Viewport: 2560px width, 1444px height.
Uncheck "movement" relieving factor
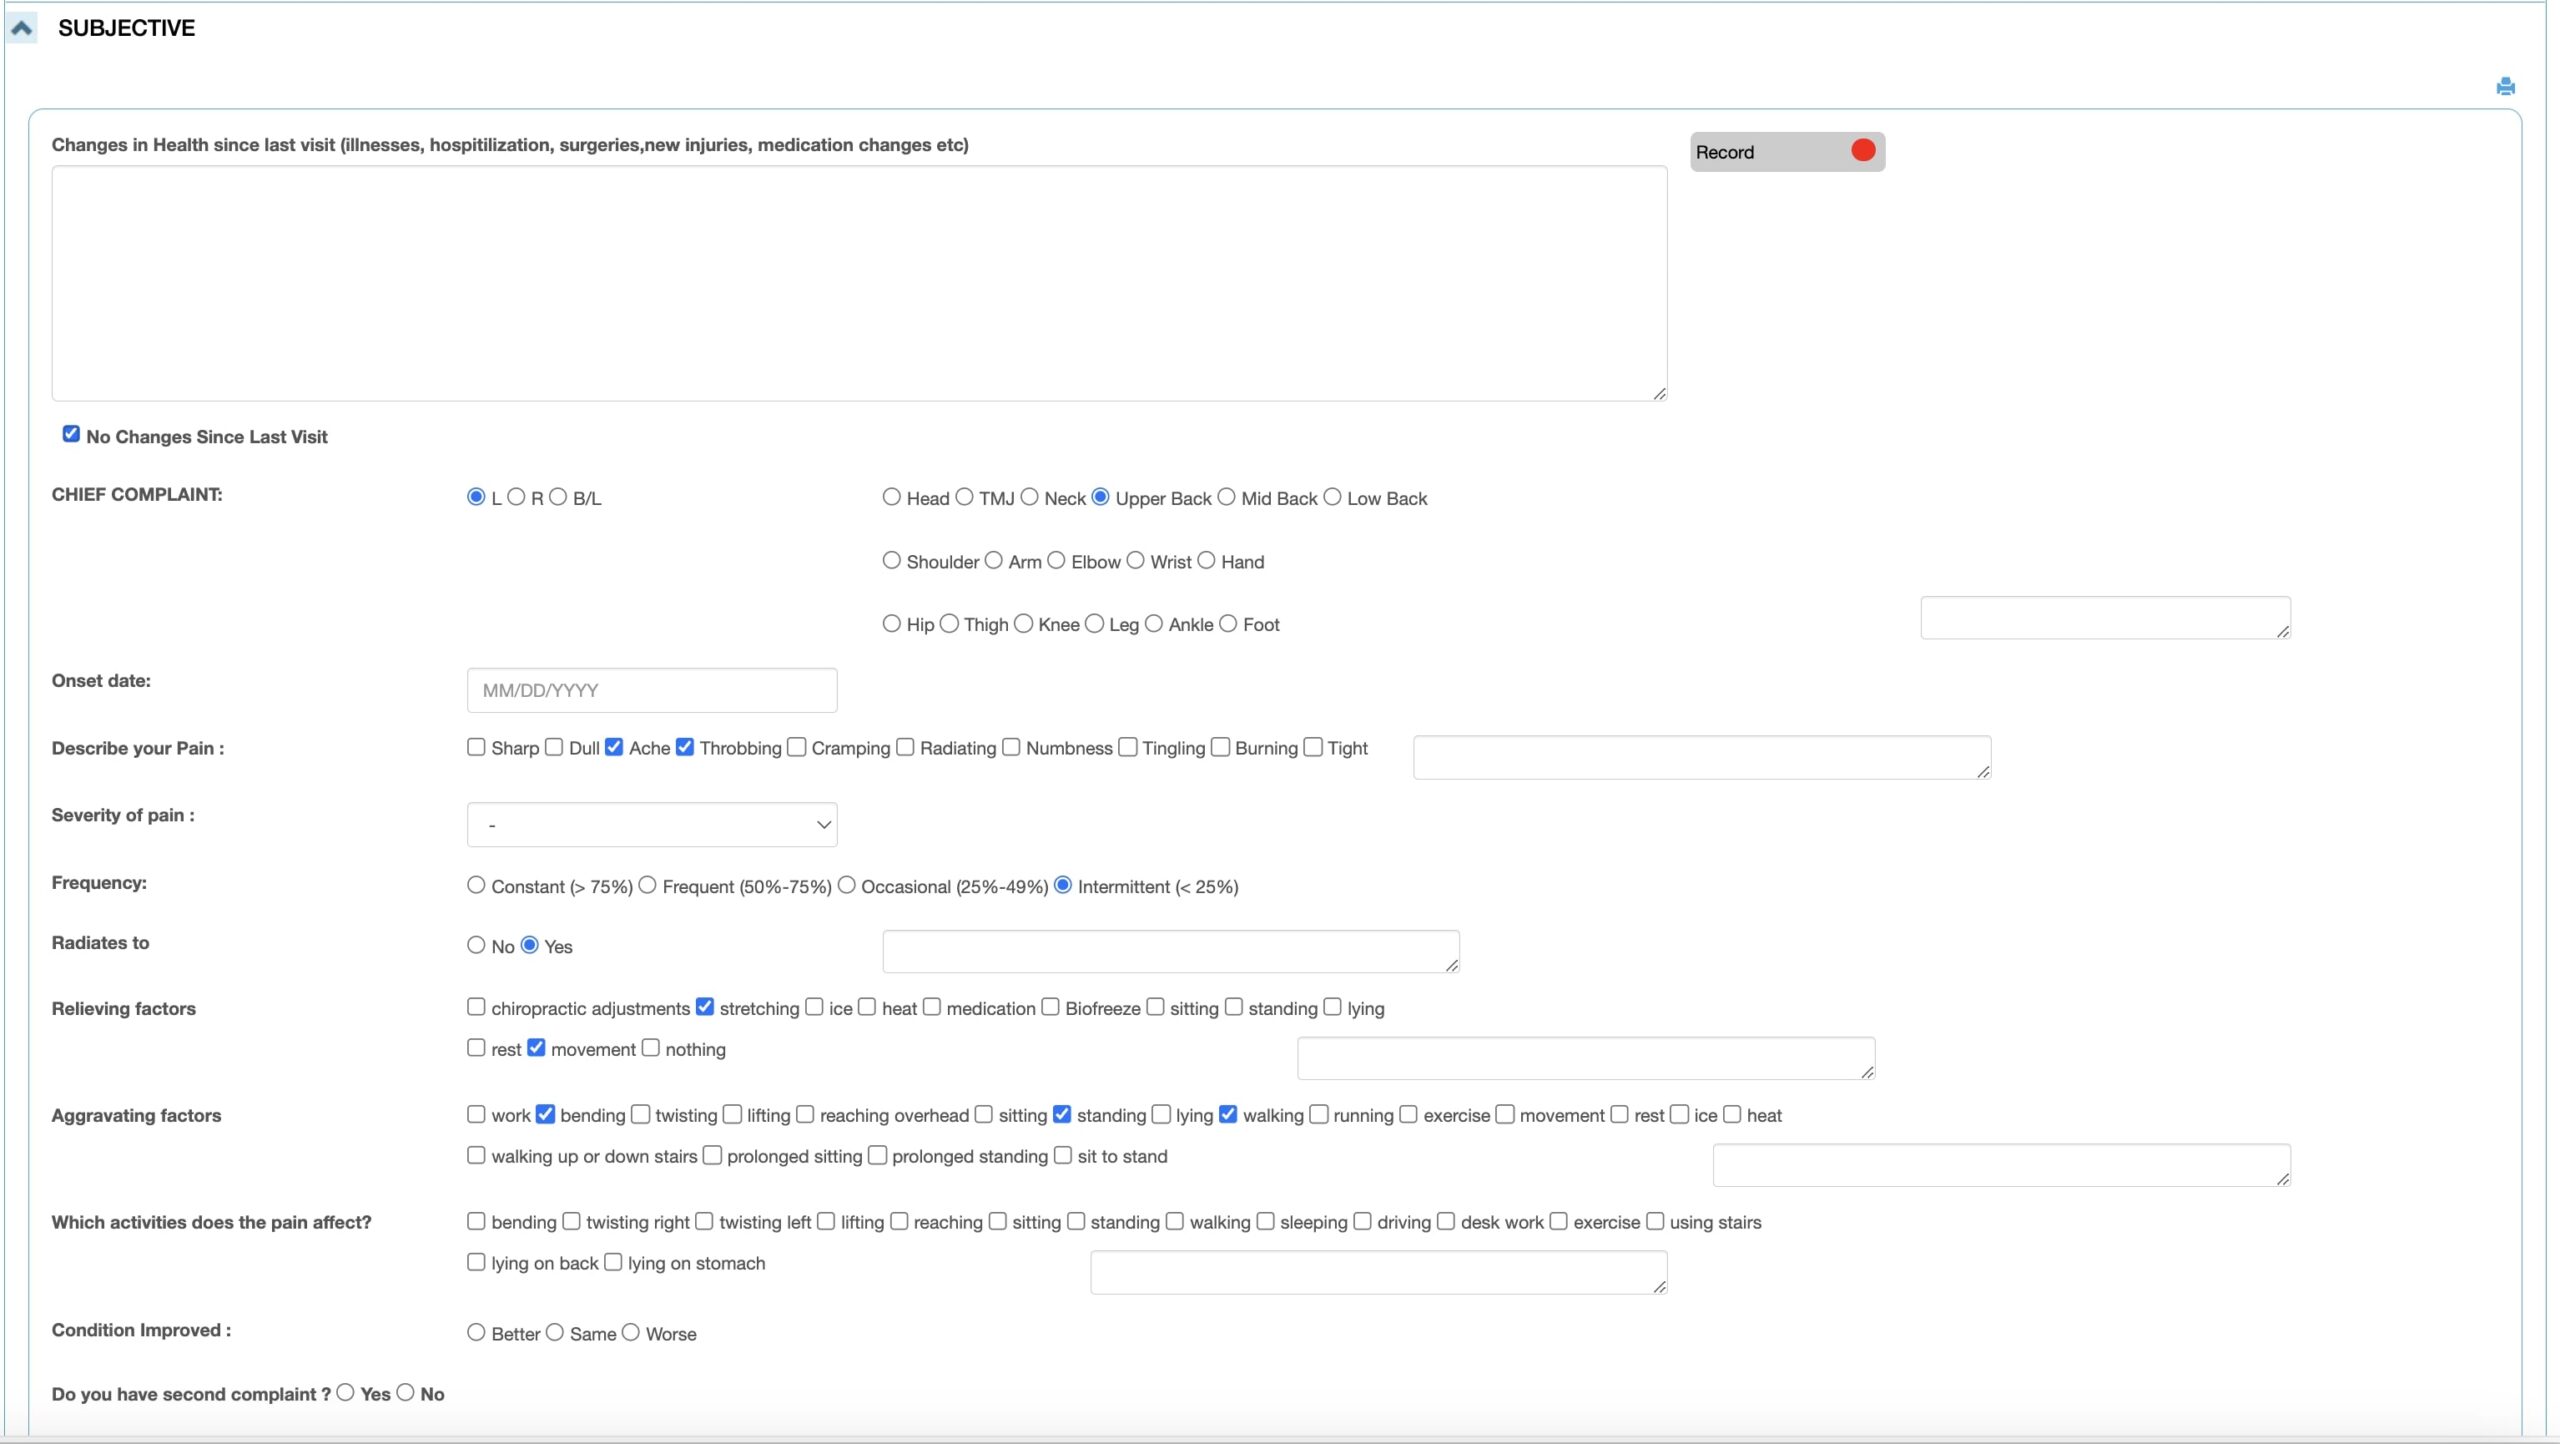pyautogui.click(x=536, y=1047)
